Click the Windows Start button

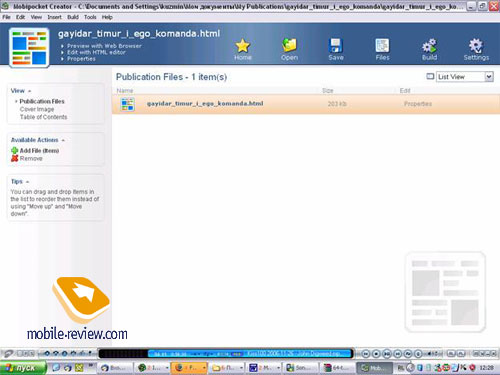[23, 368]
